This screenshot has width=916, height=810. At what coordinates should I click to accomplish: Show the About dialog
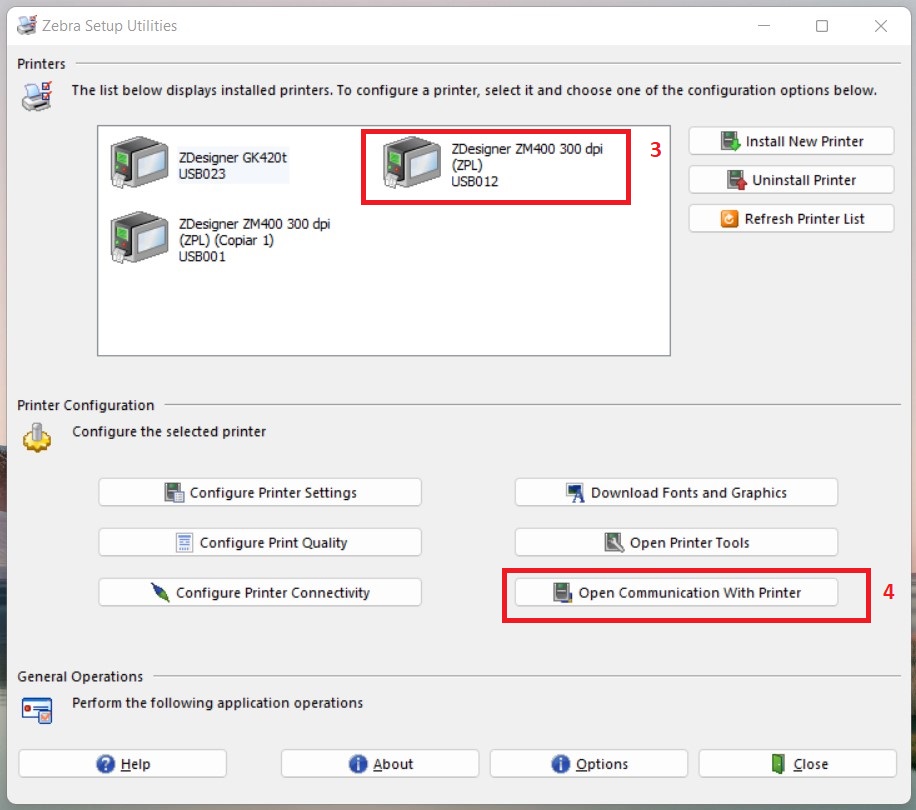pyautogui.click(x=380, y=764)
